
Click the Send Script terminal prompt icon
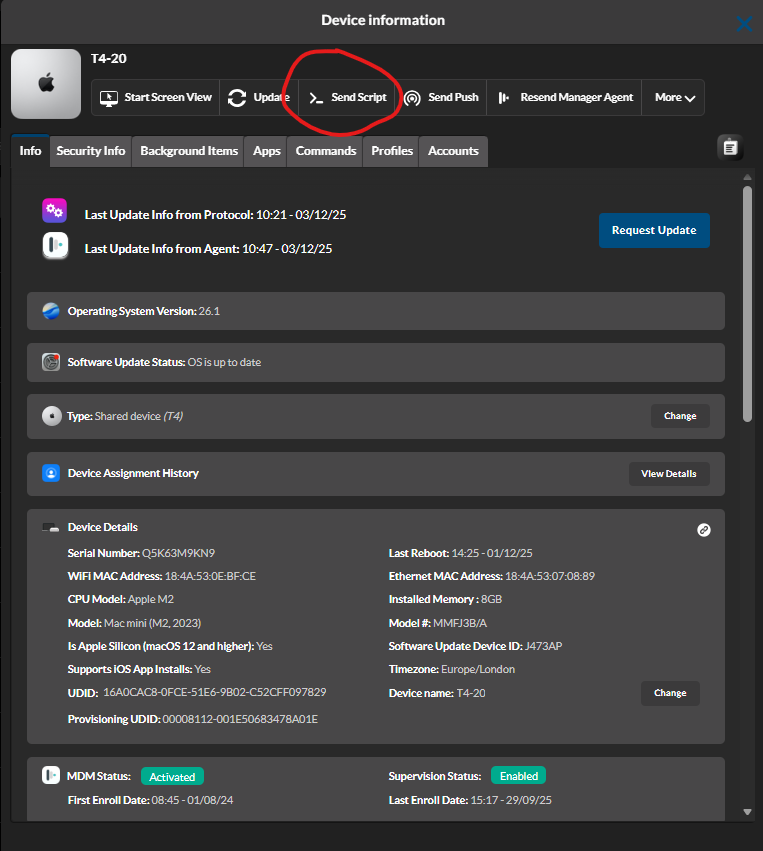[x=316, y=98]
